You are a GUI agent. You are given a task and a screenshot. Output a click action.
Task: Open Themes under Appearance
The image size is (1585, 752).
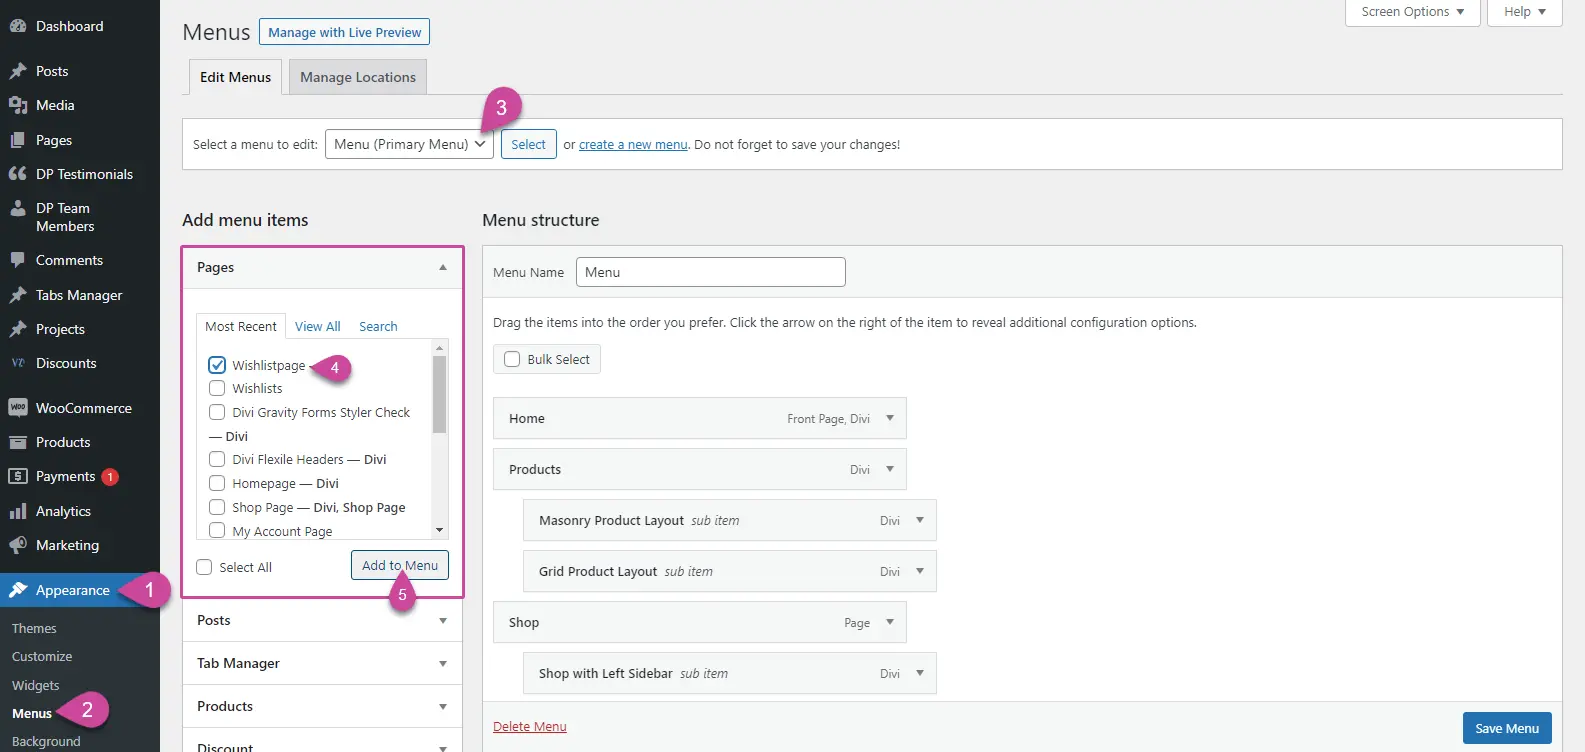point(34,628)
